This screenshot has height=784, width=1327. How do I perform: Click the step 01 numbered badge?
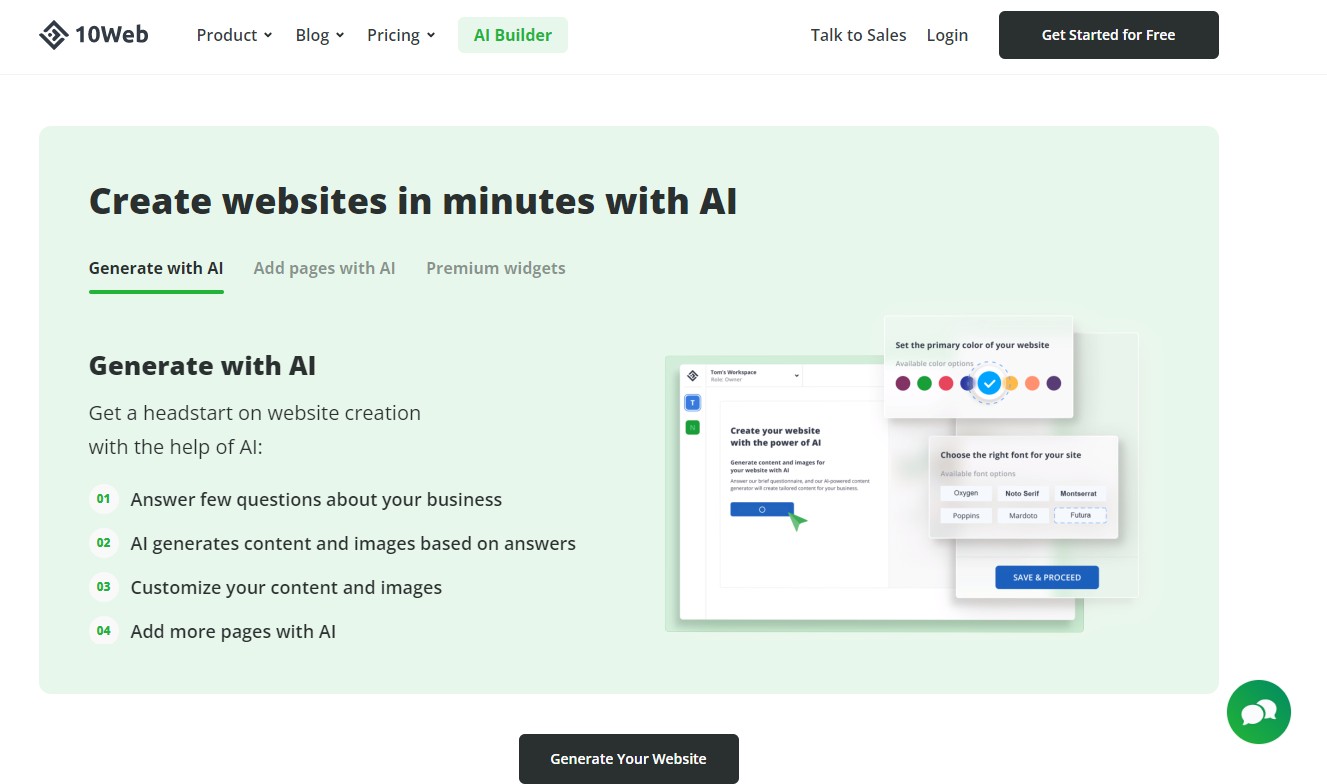click(x=104, y=498)
